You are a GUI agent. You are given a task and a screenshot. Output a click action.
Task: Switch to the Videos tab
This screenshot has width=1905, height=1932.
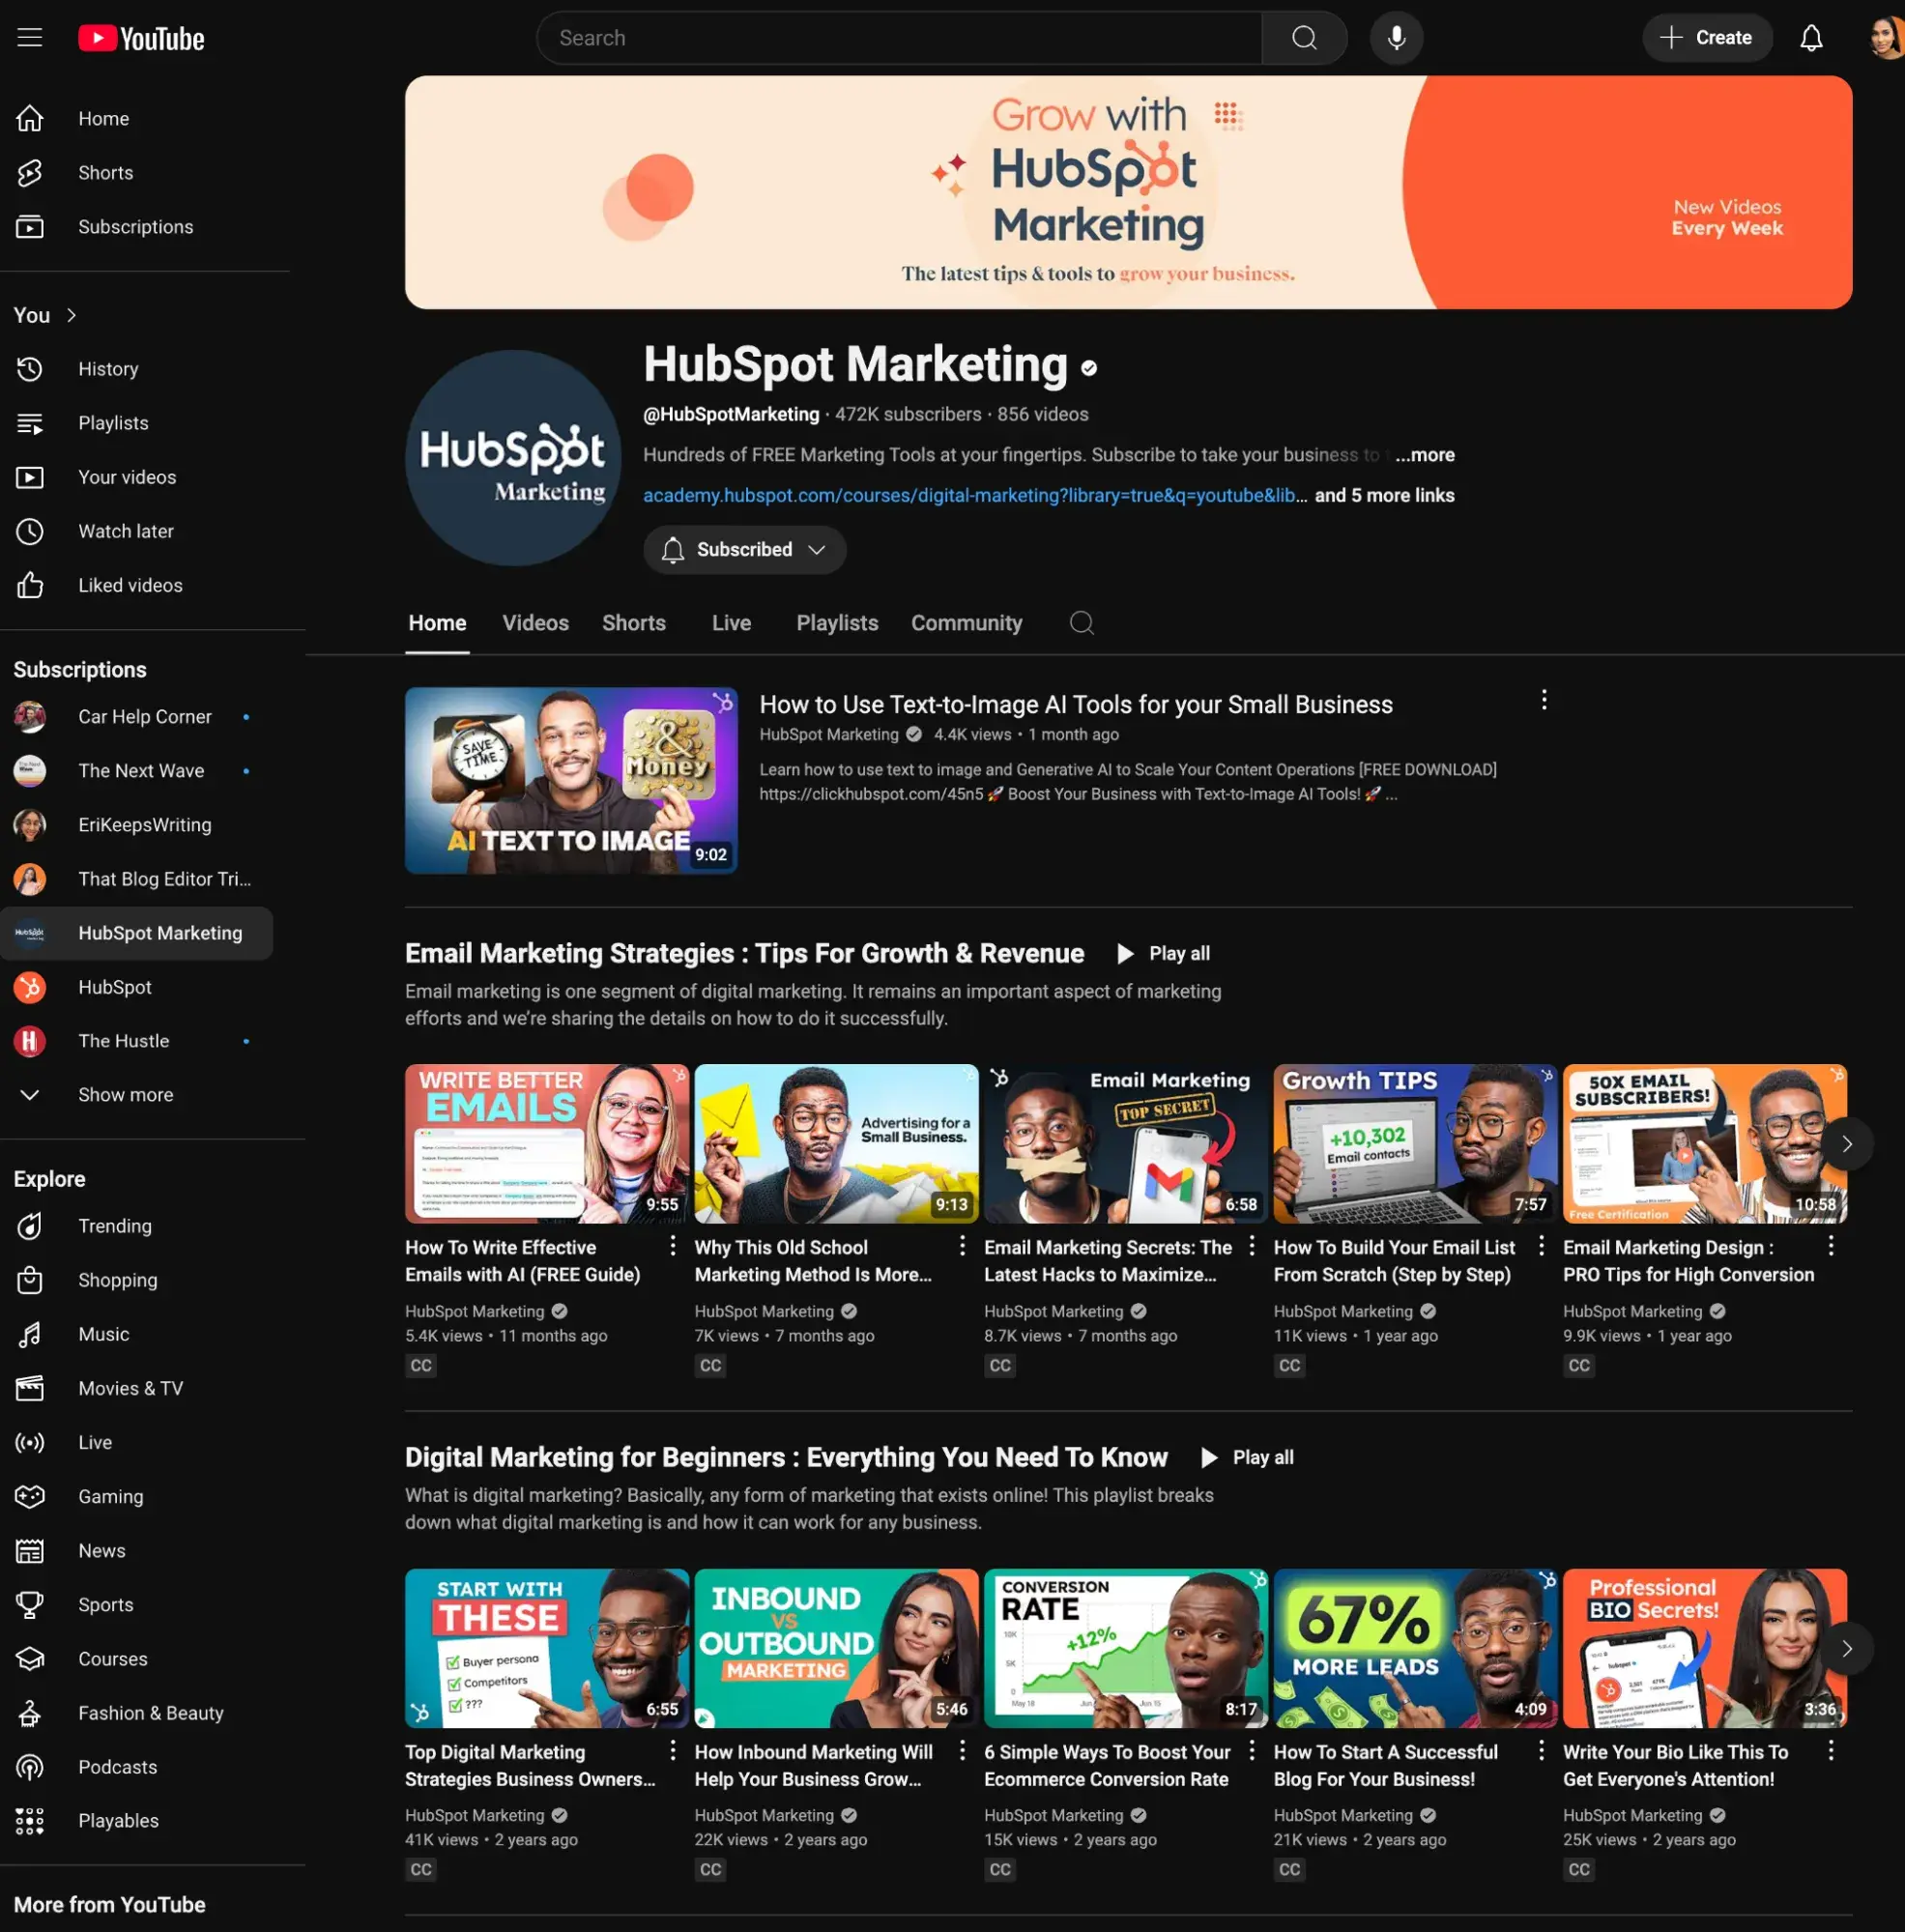536,622
